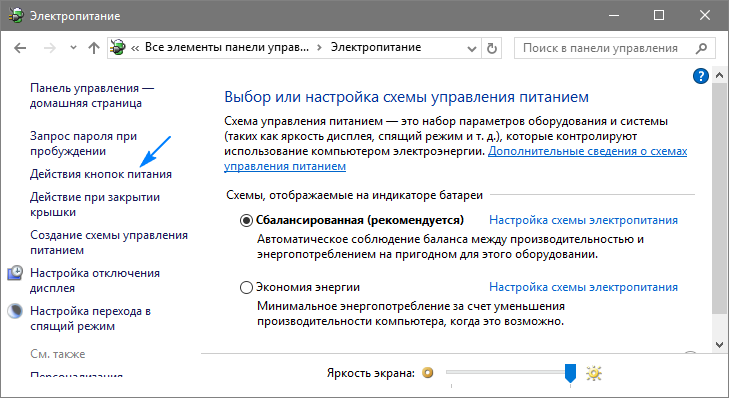Click Электропитание breadcrumb in address bar

click(376, 47)
